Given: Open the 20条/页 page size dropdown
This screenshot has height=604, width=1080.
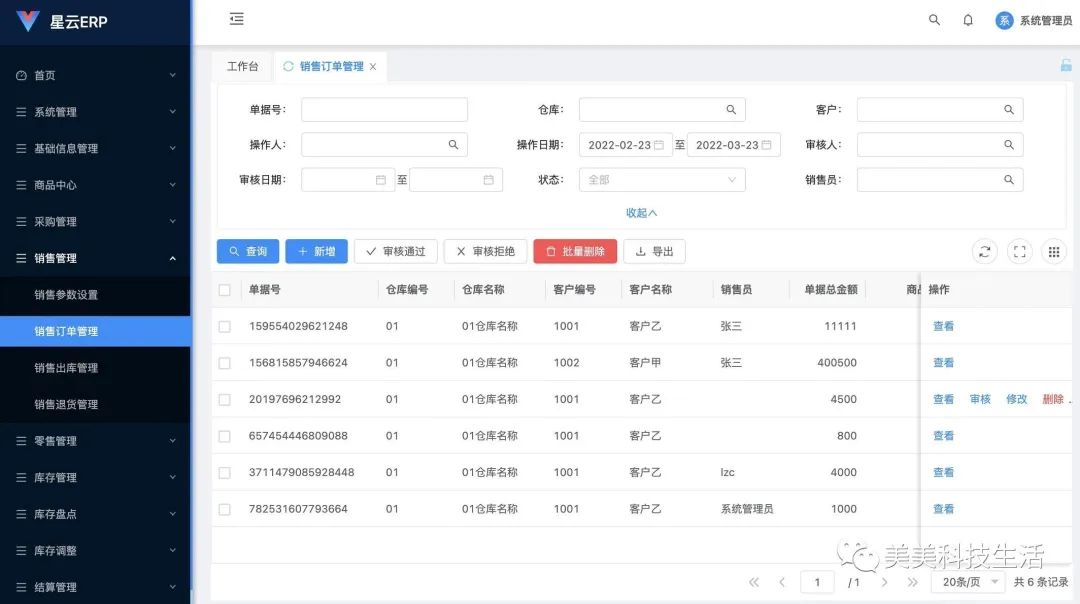Looking at the screenshot, I should point(966,581).
